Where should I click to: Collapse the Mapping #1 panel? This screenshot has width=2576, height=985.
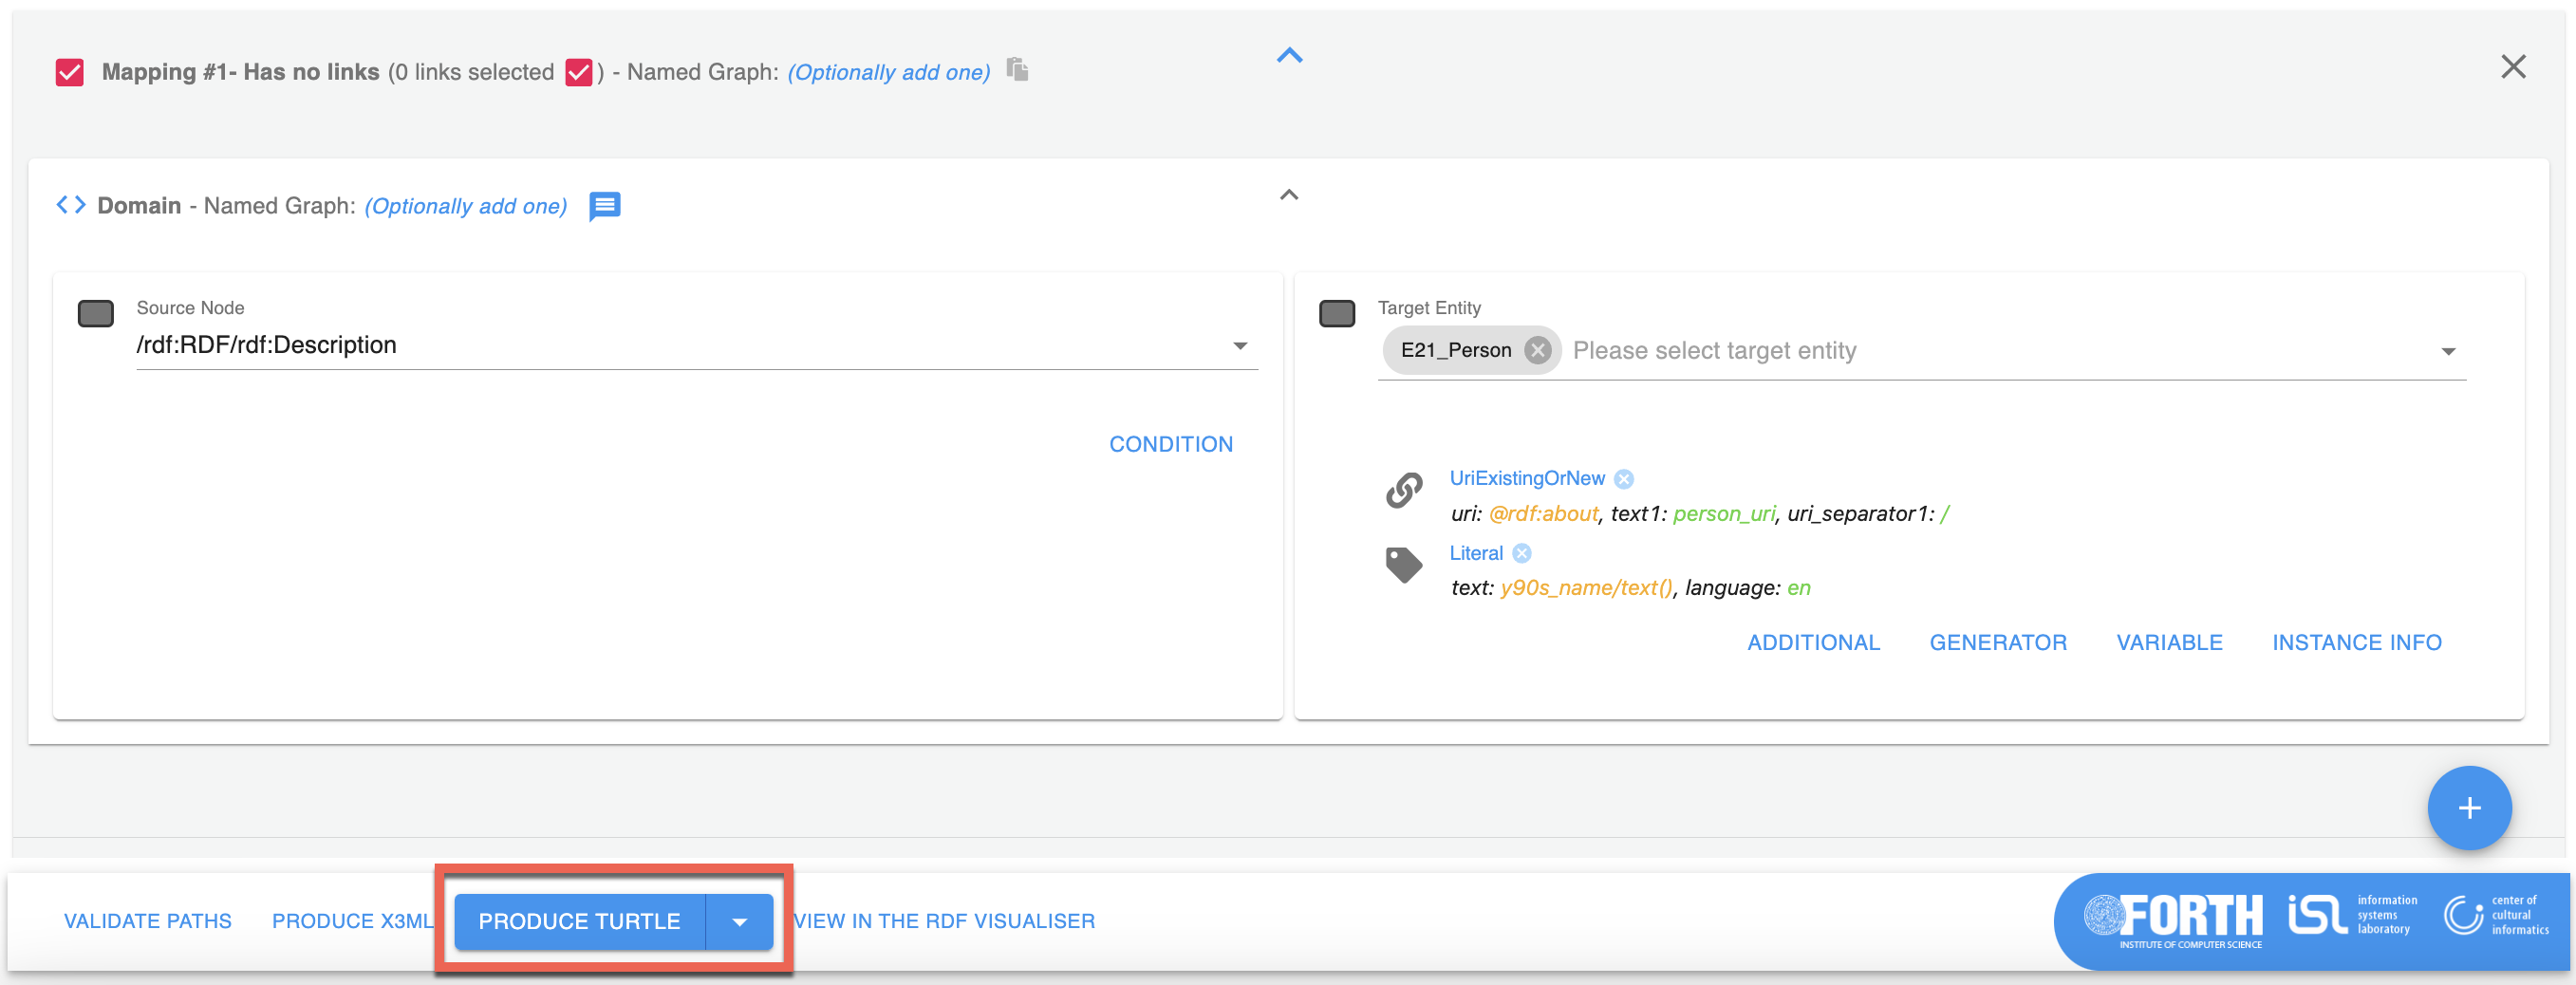1289,56
